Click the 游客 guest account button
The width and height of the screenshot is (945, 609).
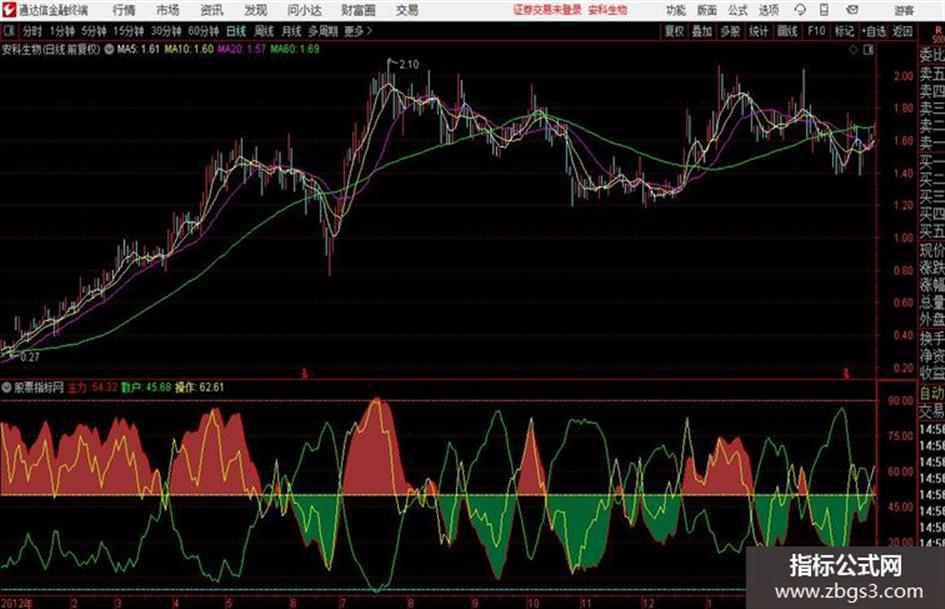pos(904,10)
